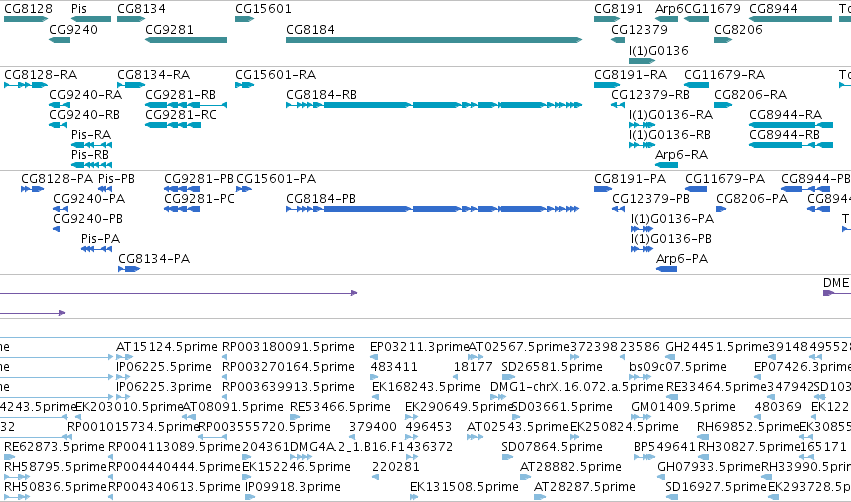The height and width of the screenshot is (502, 851).
Task: Select the CG8128-RA transcript
Action: pos(26,85)
